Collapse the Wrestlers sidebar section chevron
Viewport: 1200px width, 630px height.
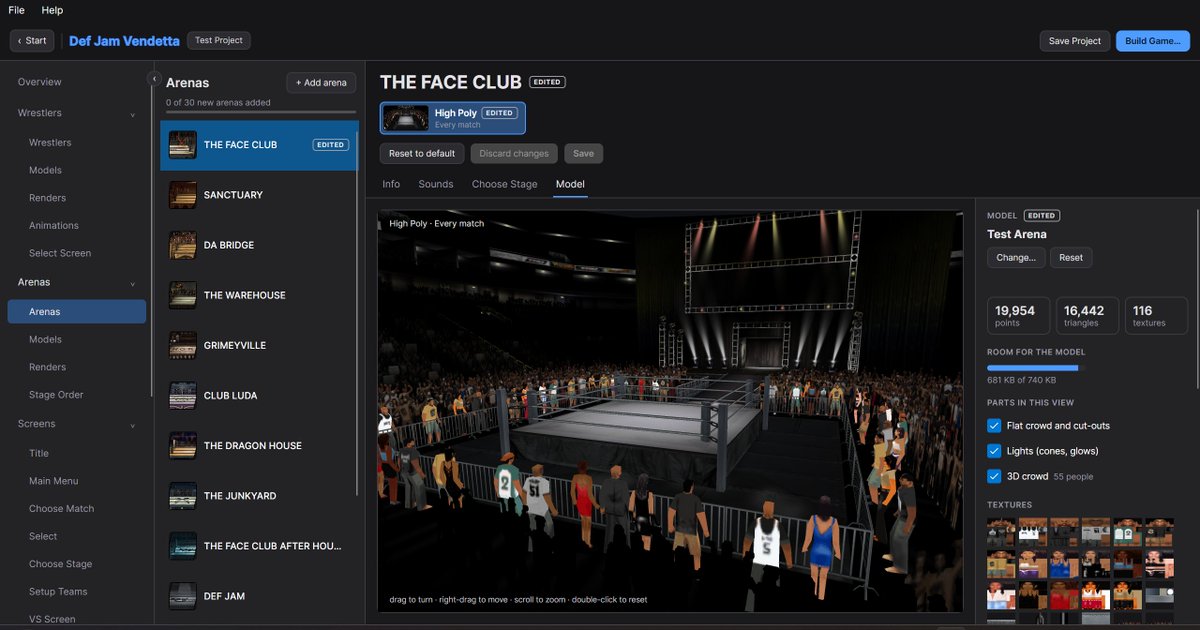point(132,114)
